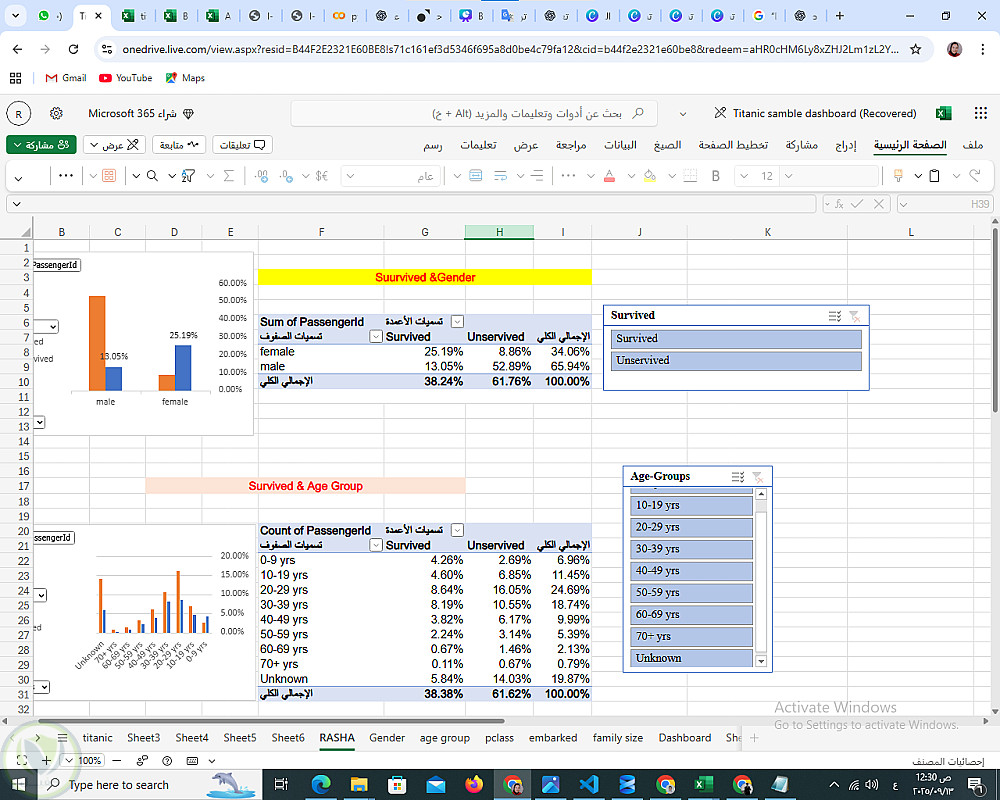Select the Survived slicer item
The width and height of the screenshot is (1000, 800).
coord(736,339)
